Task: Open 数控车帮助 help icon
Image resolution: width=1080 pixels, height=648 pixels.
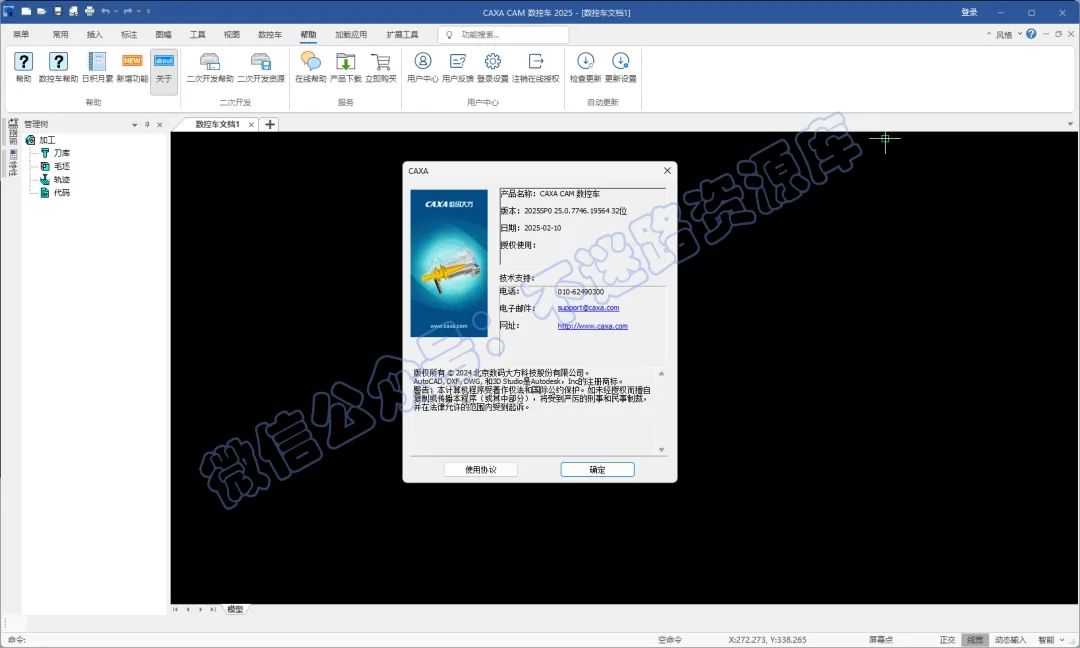Action: [59, 62]
